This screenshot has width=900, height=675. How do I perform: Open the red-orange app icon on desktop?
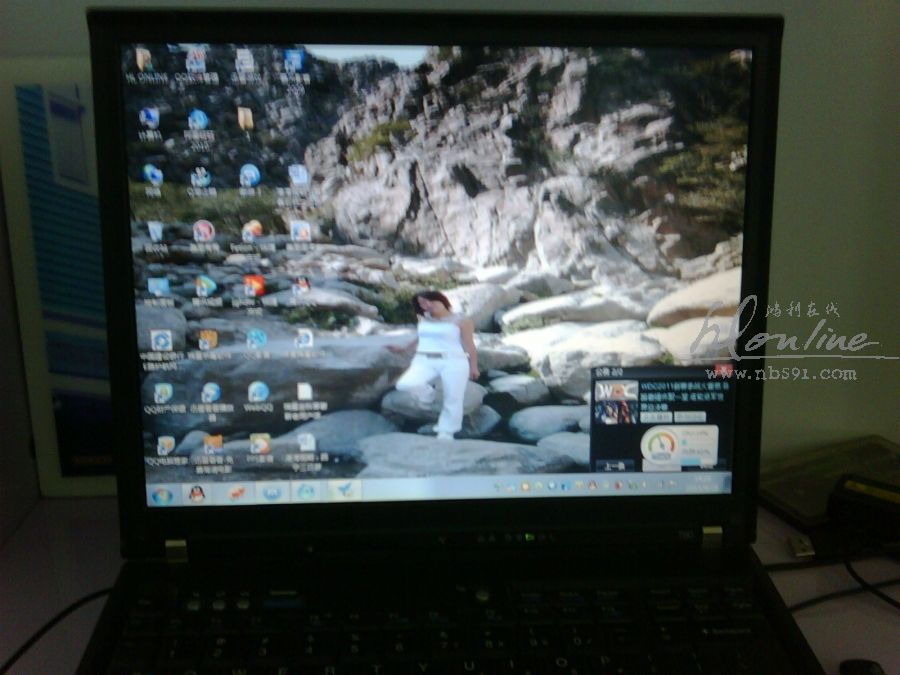click(x=254, y=286)
